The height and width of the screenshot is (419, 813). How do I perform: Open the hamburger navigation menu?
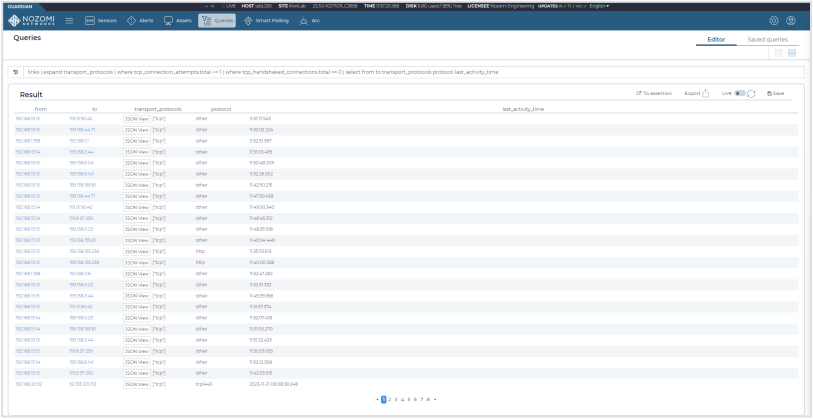click(x=70, y=20)
